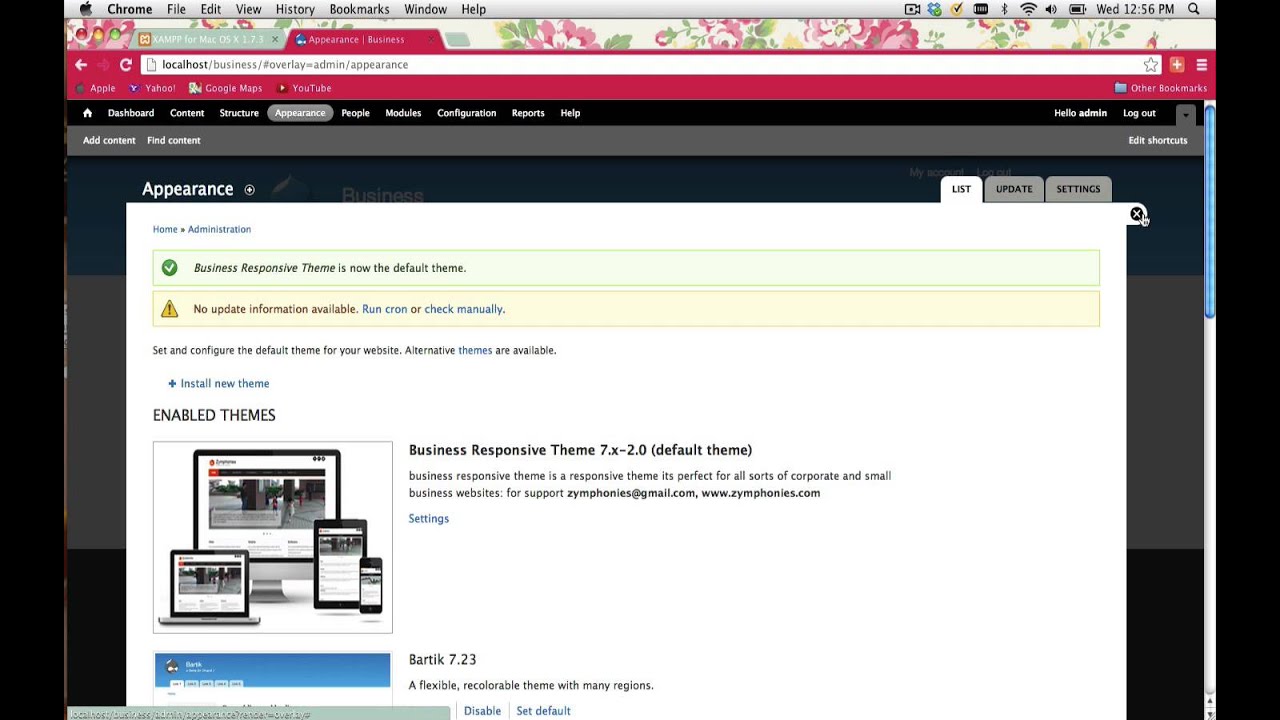The image size is (1280, 720).
Task: Click the Bluetooth icon in menu bar
Action: pyautogui.click(x=1005, y=9)
